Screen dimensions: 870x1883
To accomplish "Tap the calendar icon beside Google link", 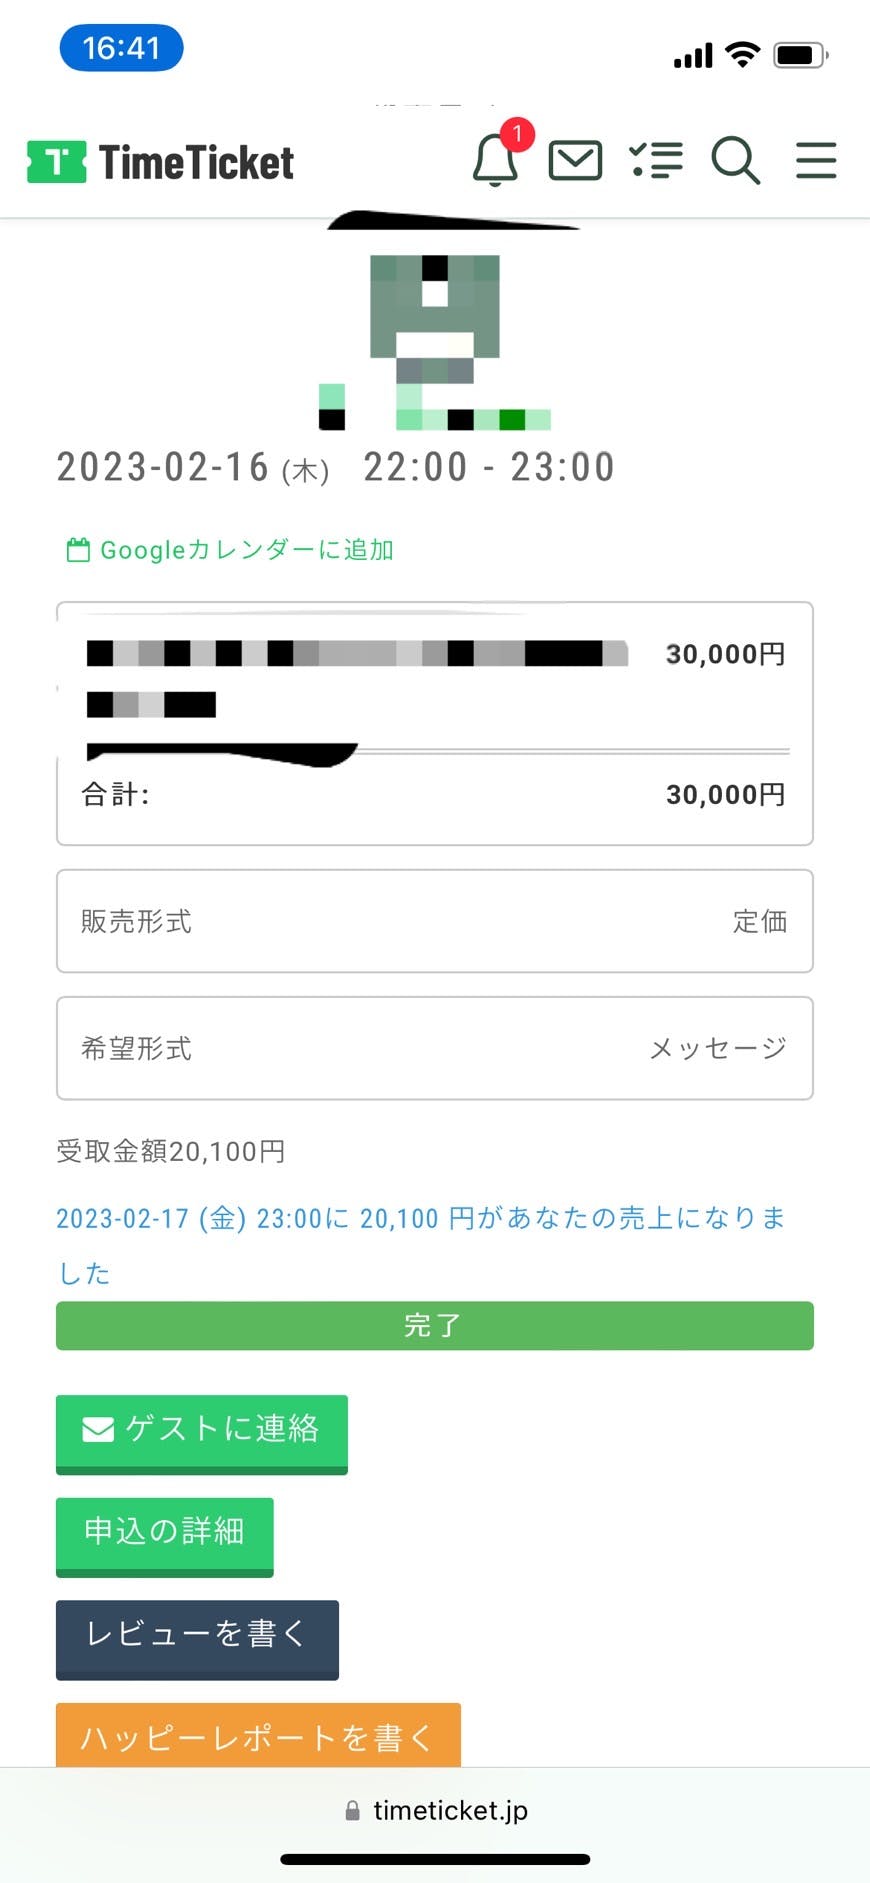I will (x=78, y=550).
